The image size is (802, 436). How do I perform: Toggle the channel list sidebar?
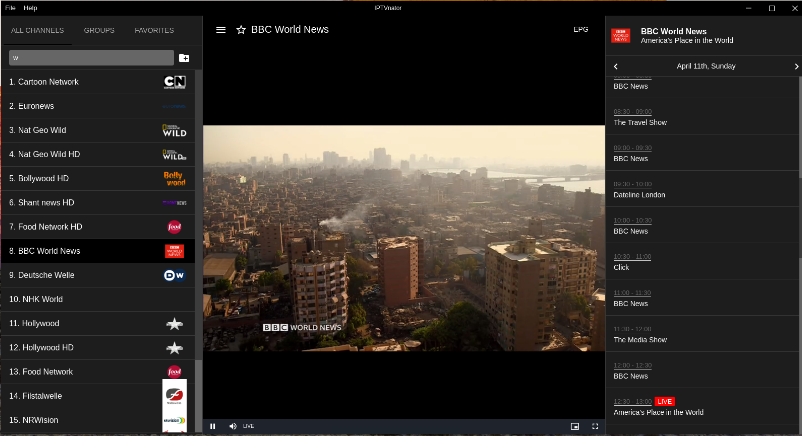[221, 30]
